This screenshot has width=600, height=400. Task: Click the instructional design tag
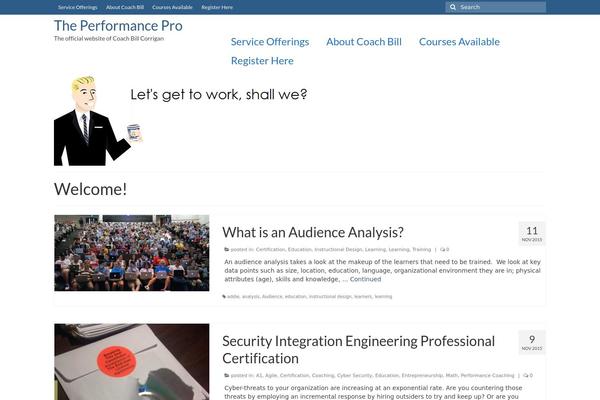[330, 297]
